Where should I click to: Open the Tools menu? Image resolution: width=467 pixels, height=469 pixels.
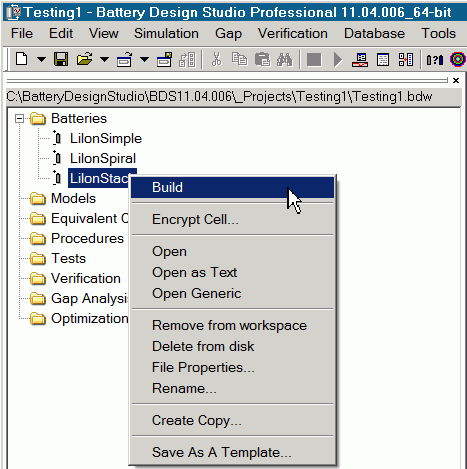(438, 33)
